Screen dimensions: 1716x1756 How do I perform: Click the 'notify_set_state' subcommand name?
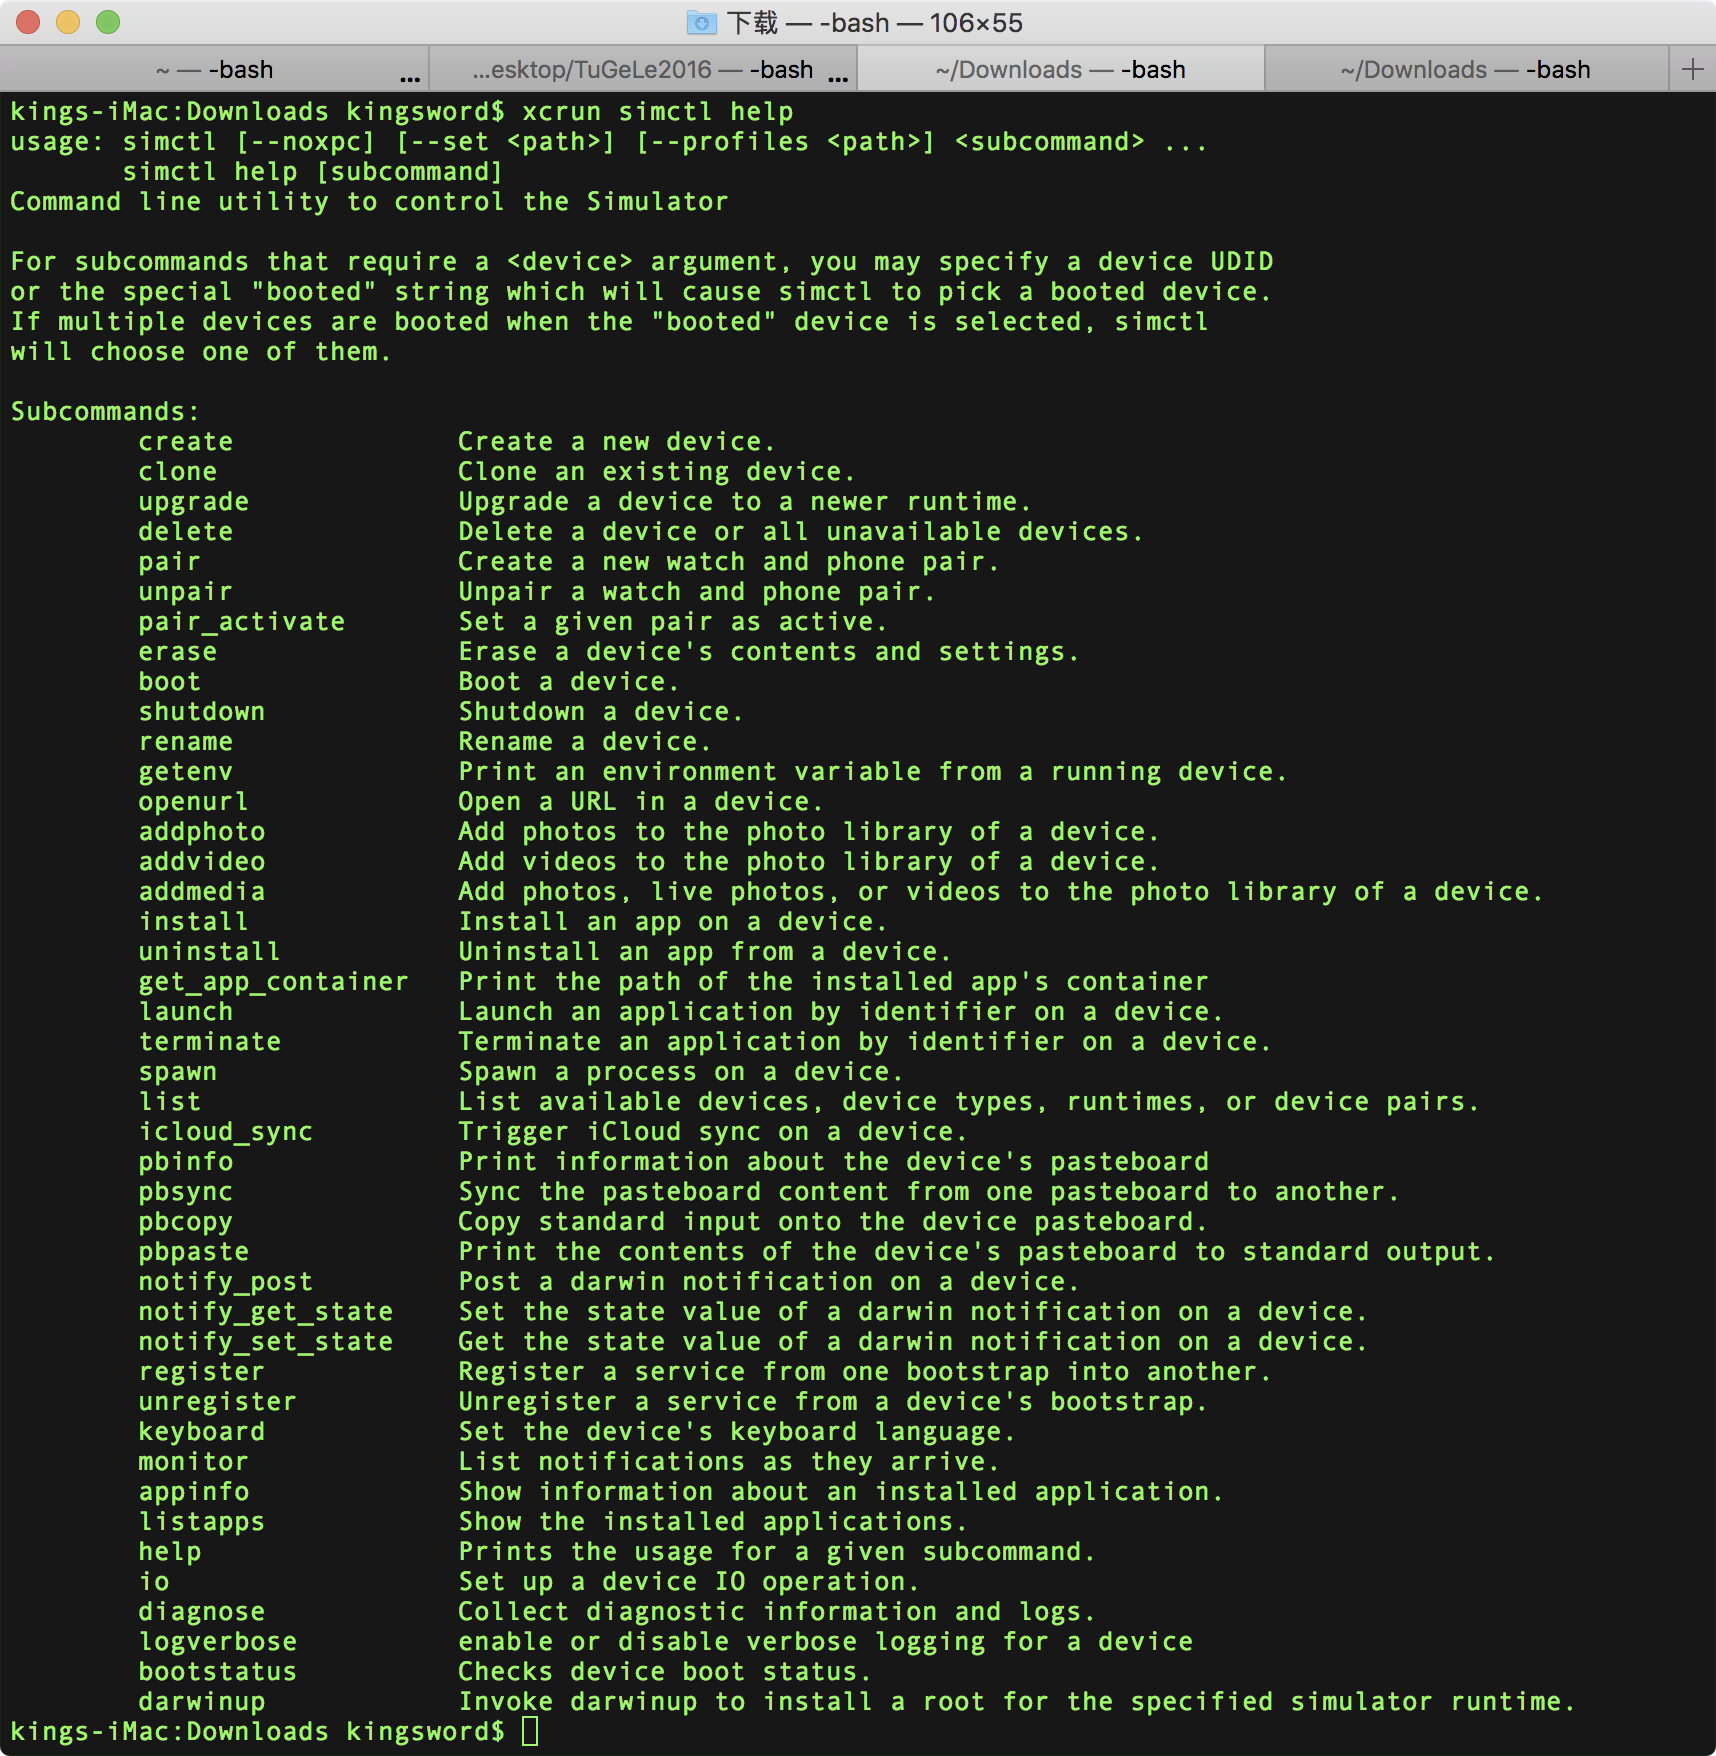(266, 1341)
